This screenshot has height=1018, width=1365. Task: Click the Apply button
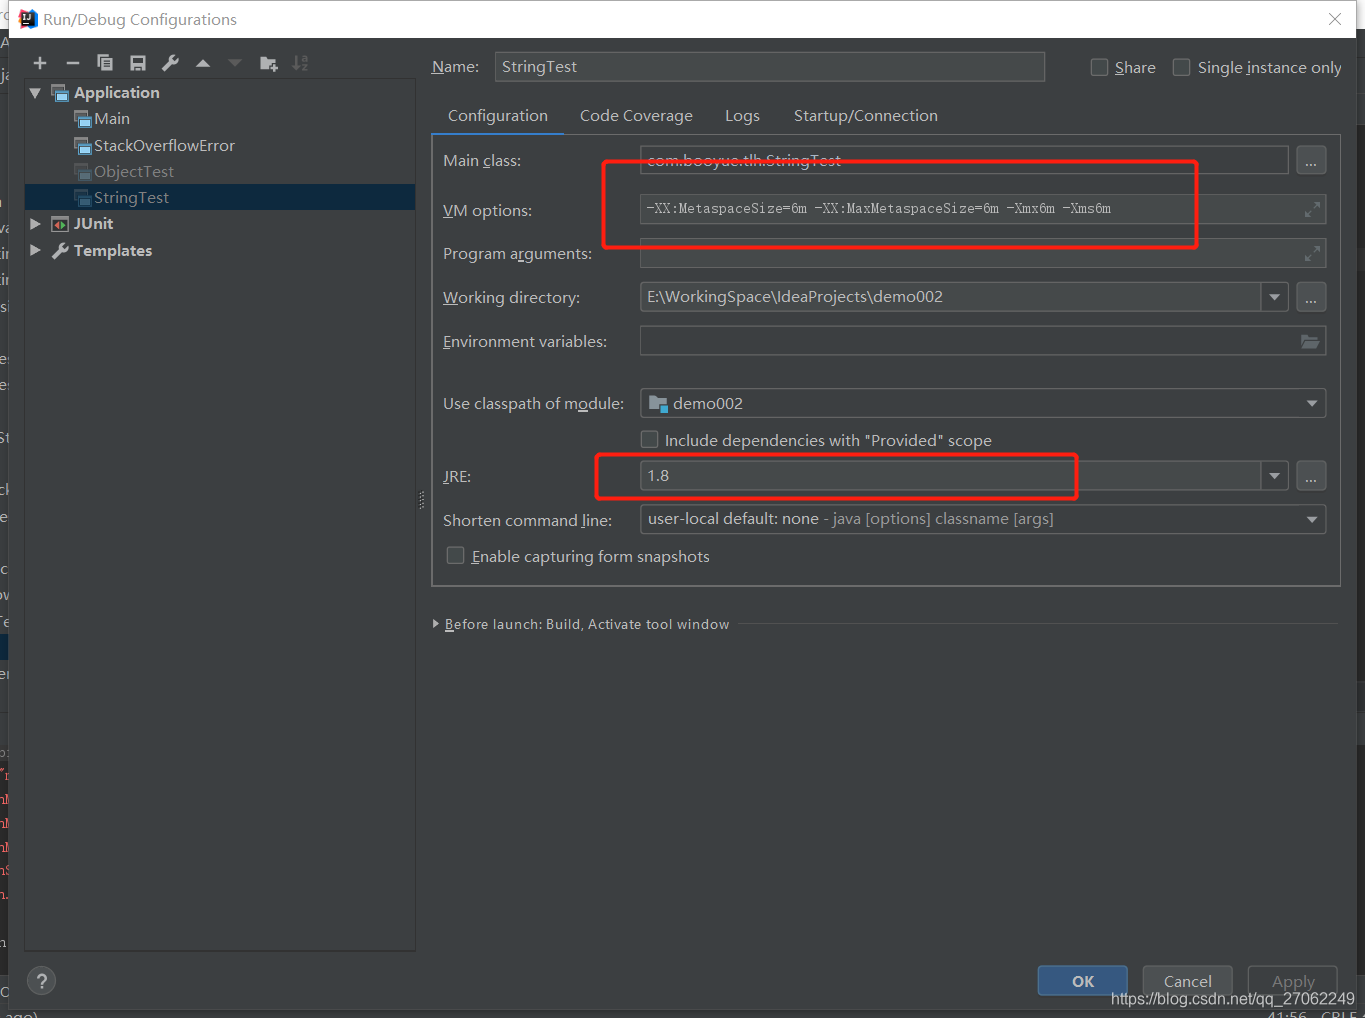[x=1292, y=981]
